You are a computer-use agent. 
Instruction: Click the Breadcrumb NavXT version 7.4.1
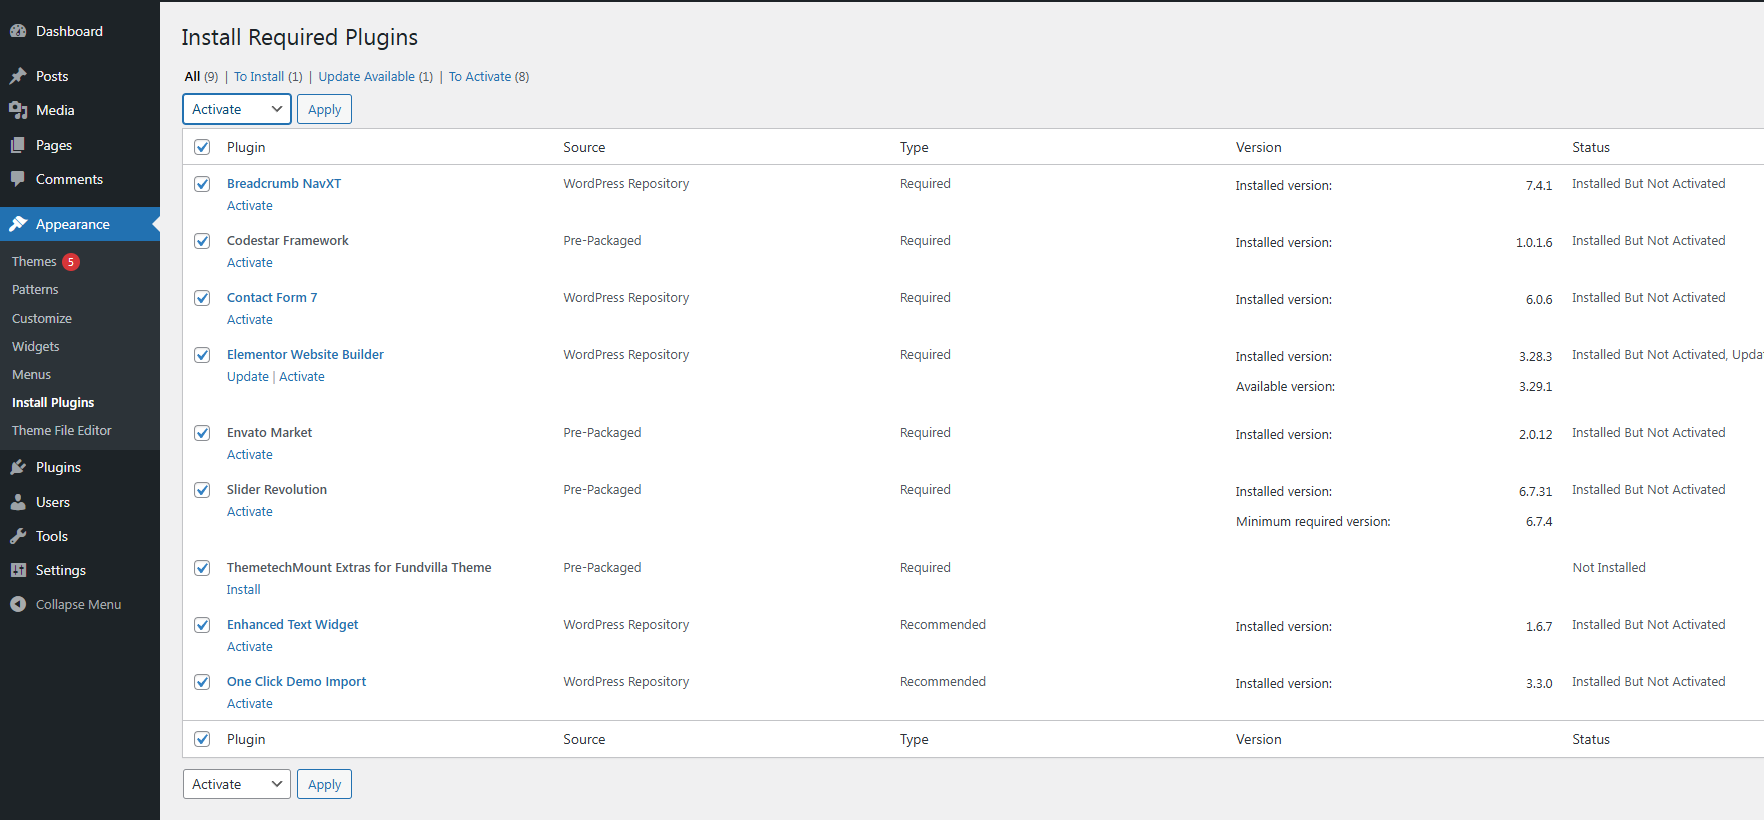click(1539, 185)
